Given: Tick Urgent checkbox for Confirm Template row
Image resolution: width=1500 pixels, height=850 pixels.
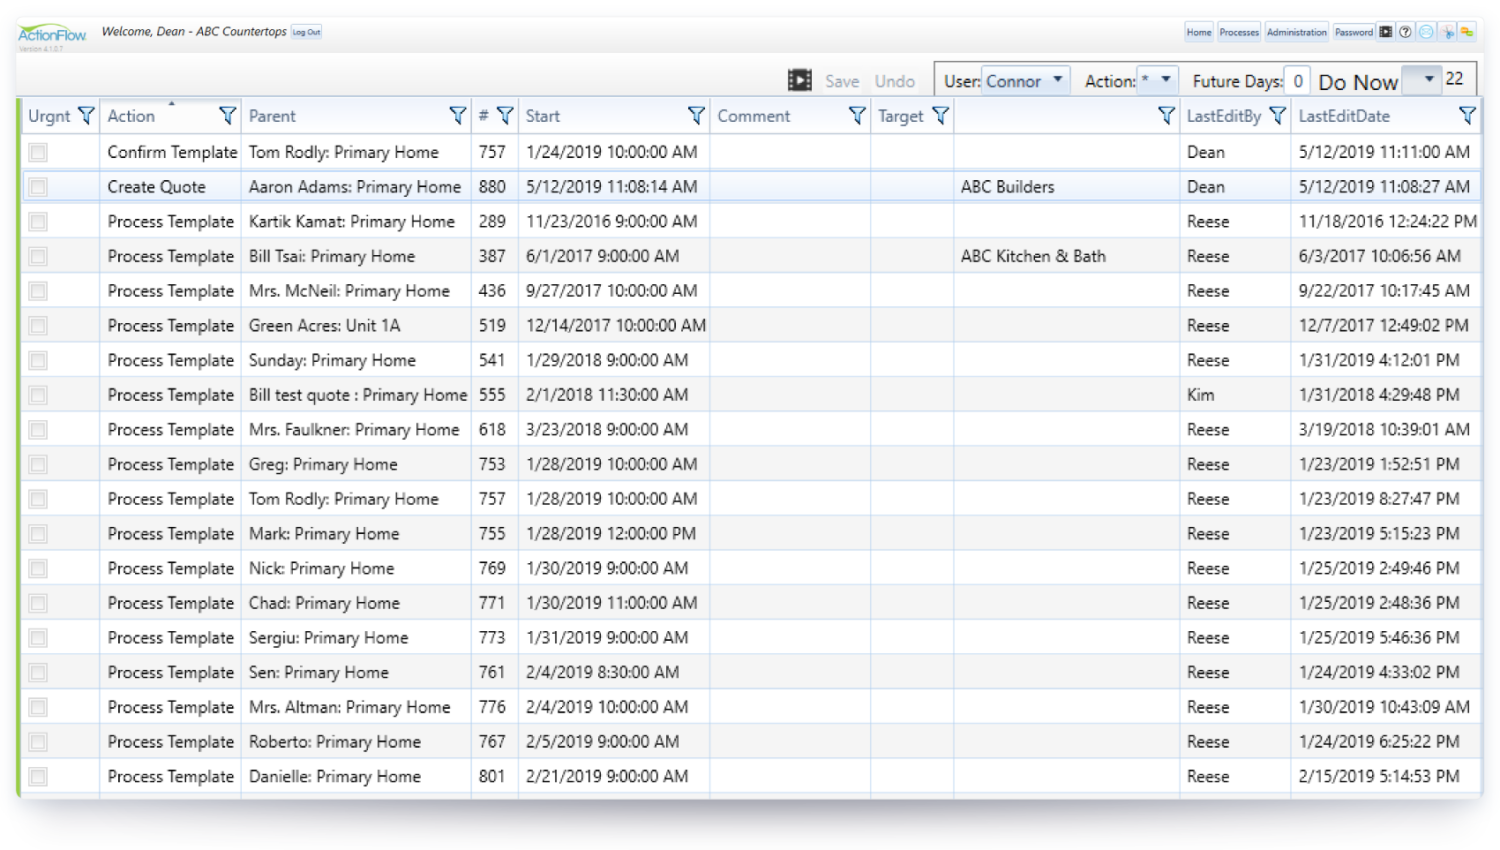Looking at the screenshot, I should [x=38, y=152].
